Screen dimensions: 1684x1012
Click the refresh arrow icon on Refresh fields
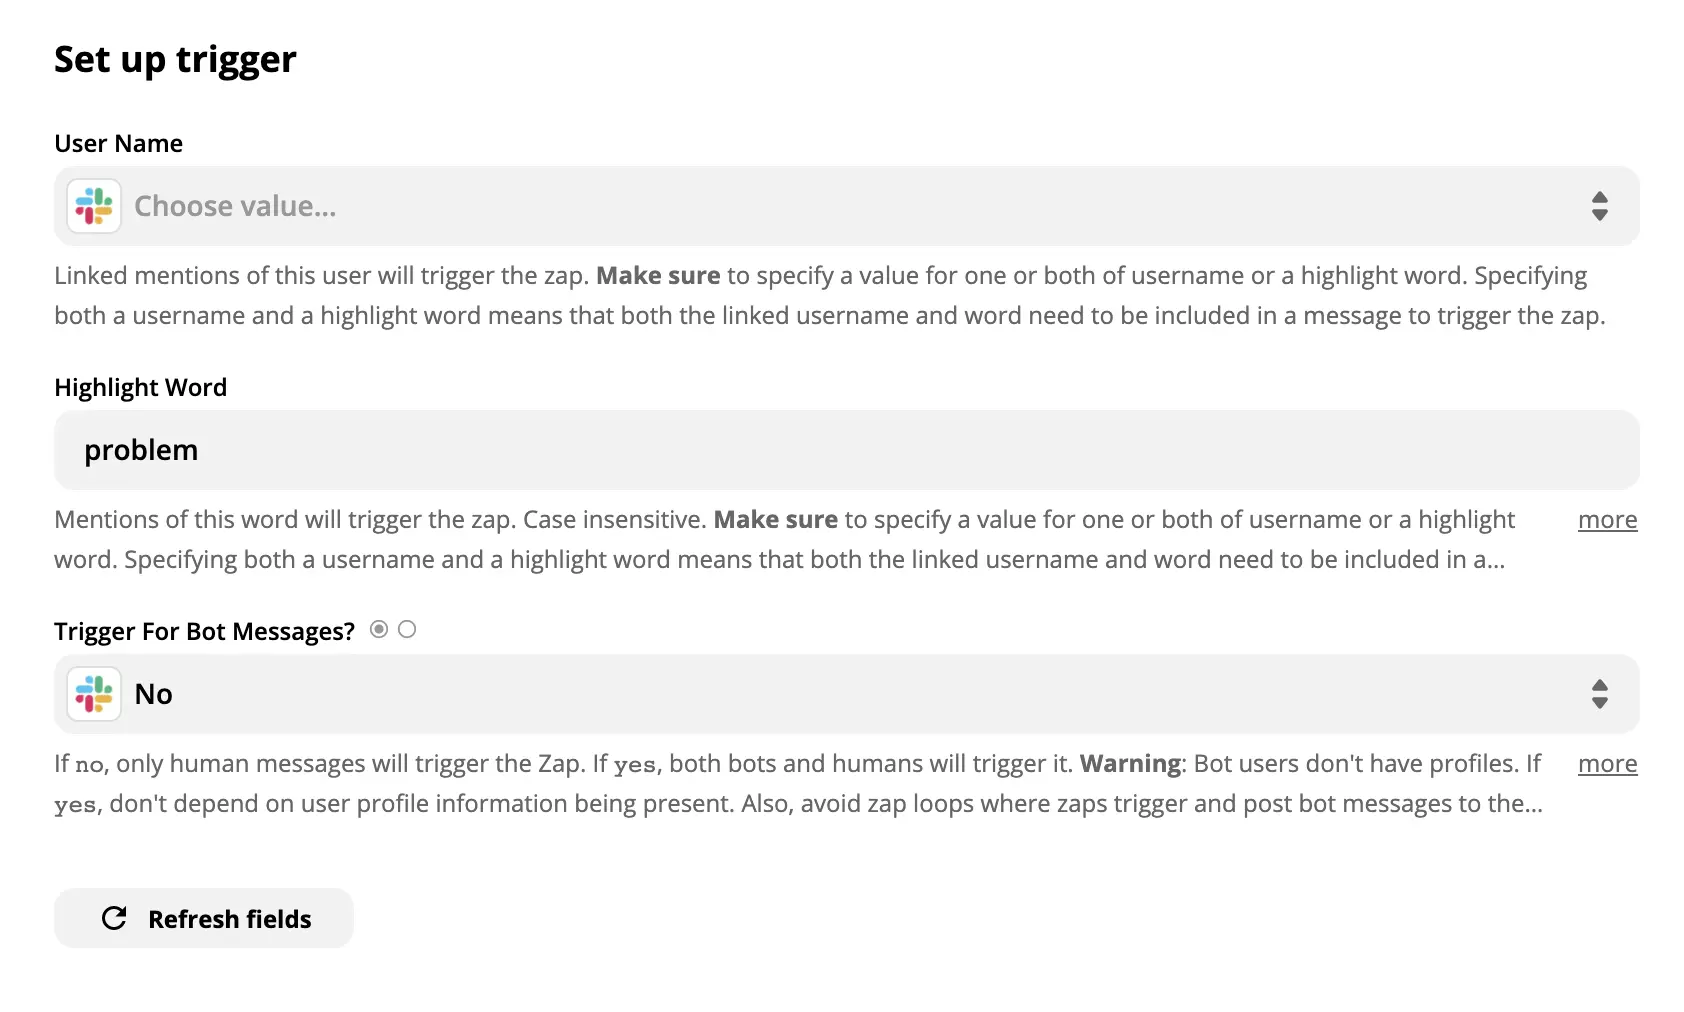(113, 917)
